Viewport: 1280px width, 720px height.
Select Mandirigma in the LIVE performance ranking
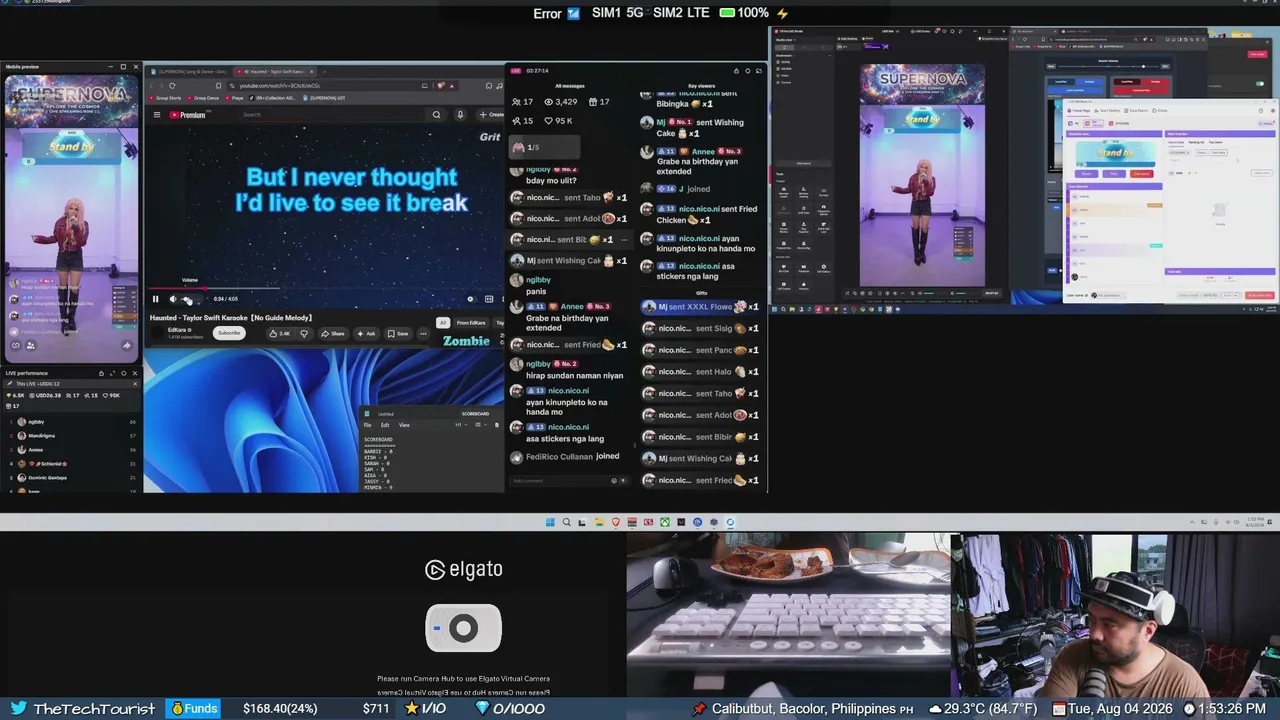[70, 436]
